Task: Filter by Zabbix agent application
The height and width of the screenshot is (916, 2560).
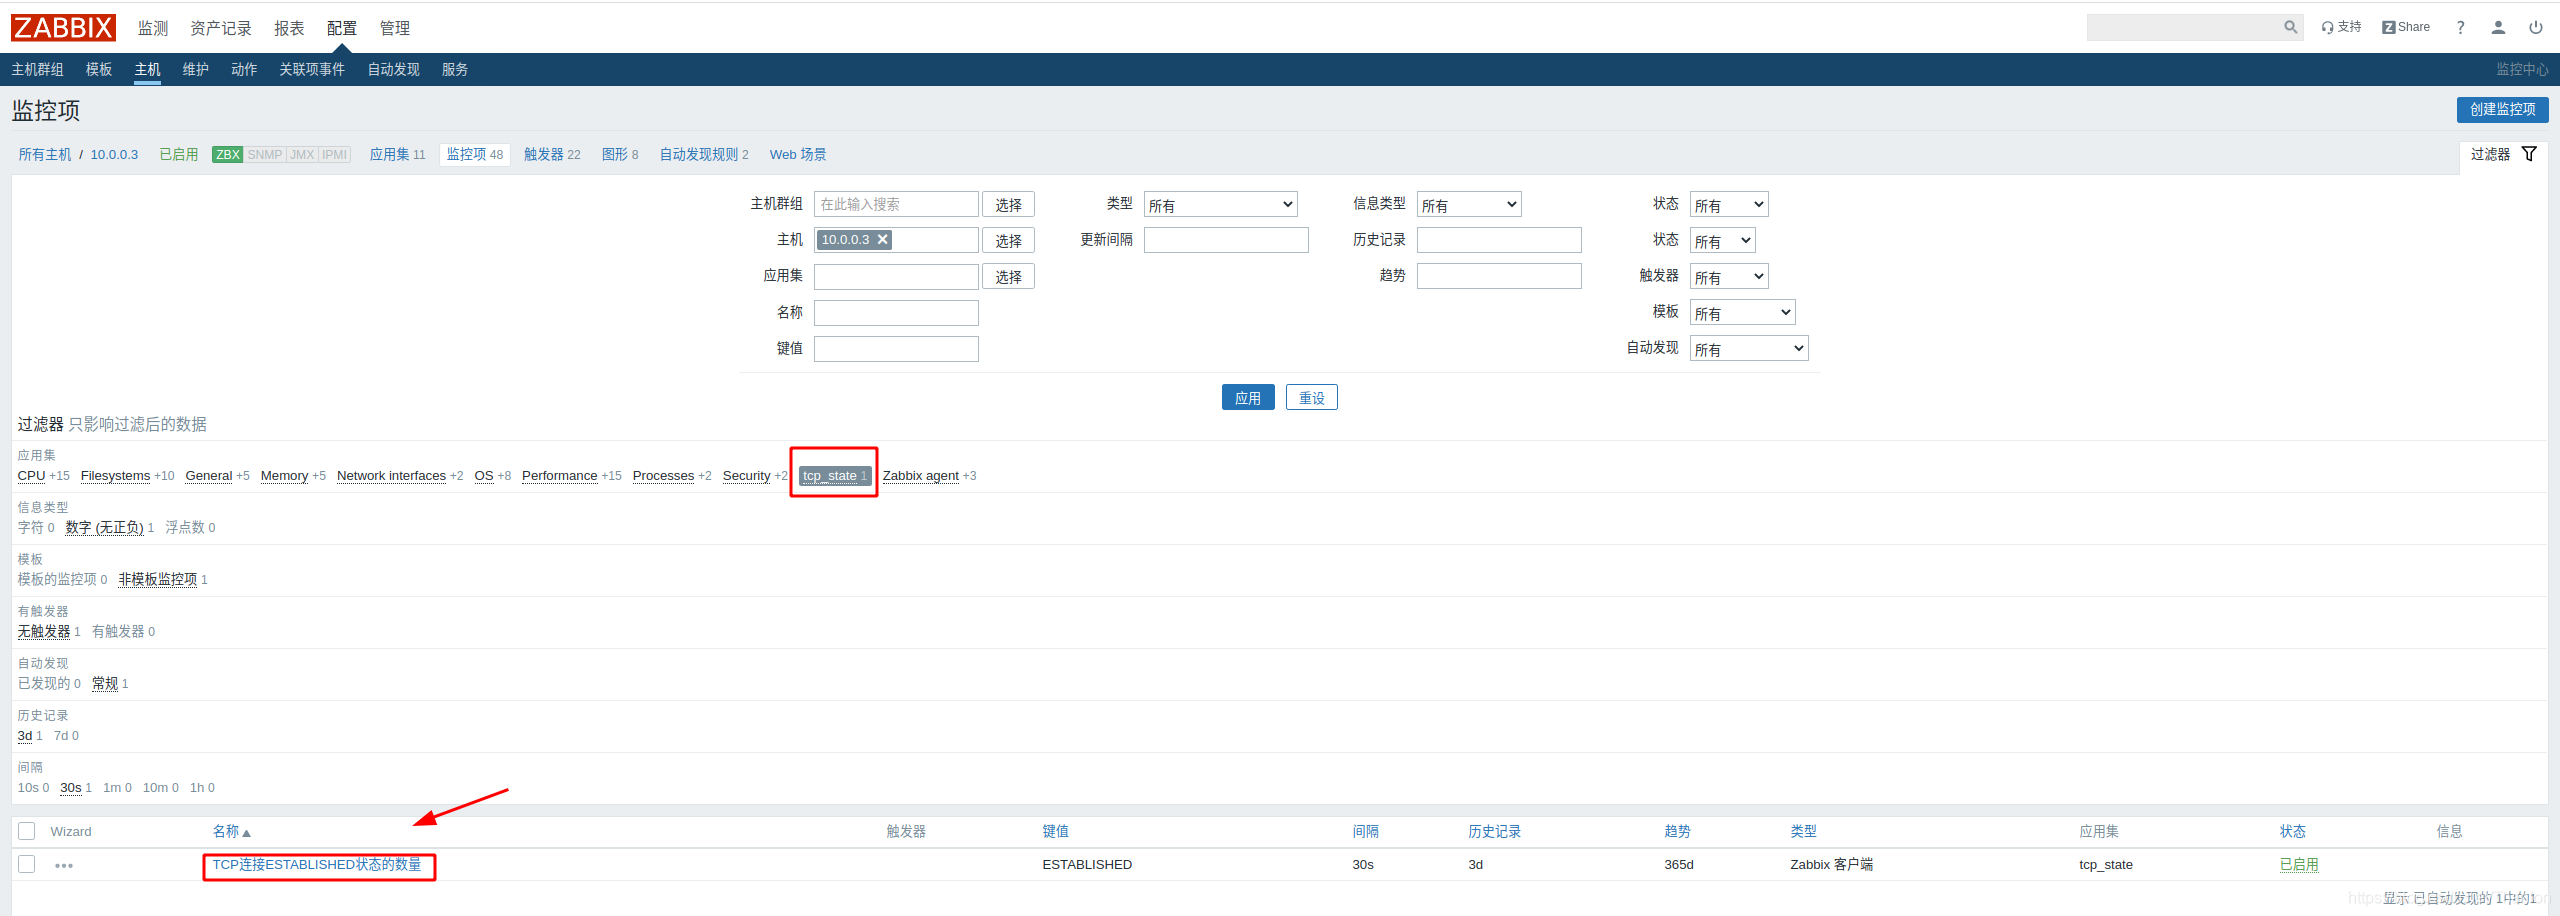Action: click(920, 476)
